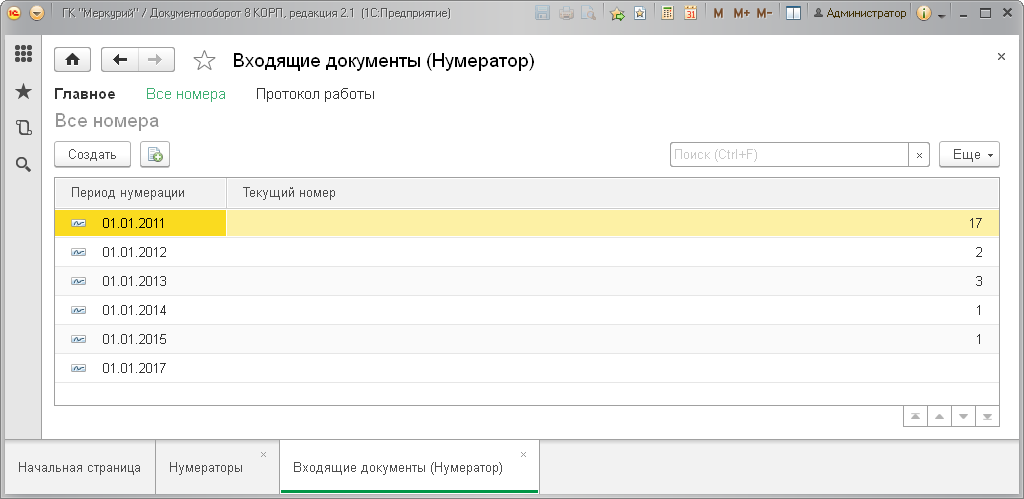
Task: Expand the small arrow next to info icon
Action: 941,15
